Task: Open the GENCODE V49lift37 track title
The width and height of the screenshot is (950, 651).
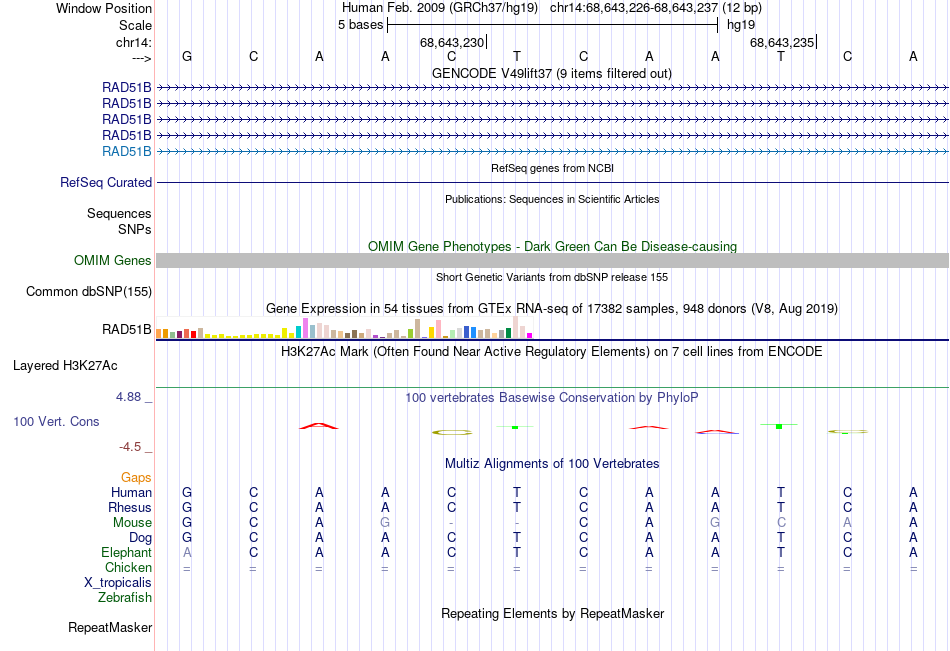Action: coord(552,73)
